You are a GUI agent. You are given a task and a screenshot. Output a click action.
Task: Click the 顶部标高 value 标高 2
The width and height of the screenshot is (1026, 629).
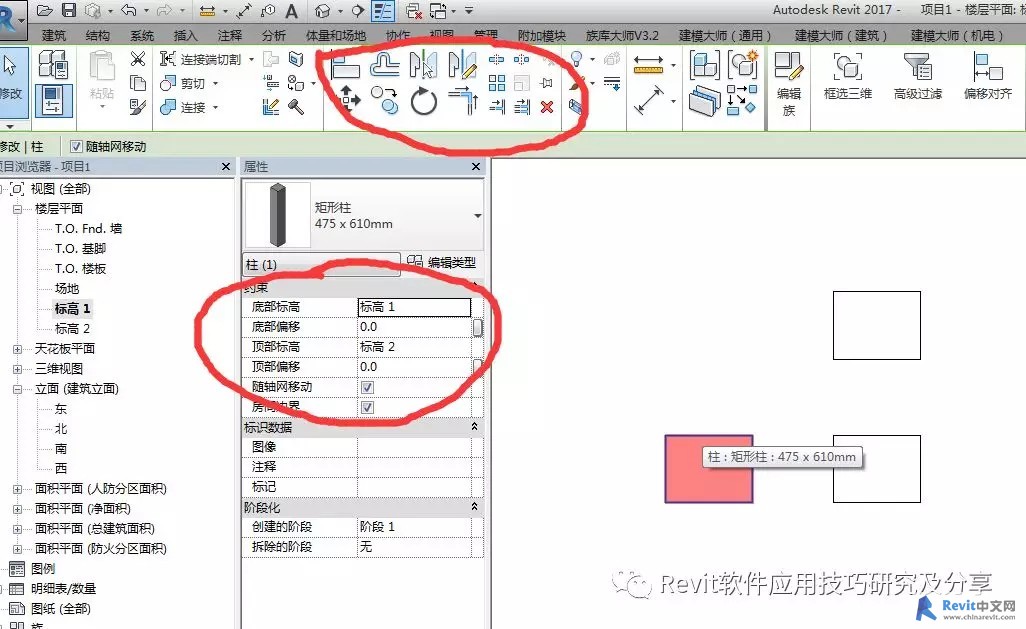coord(414,347)
